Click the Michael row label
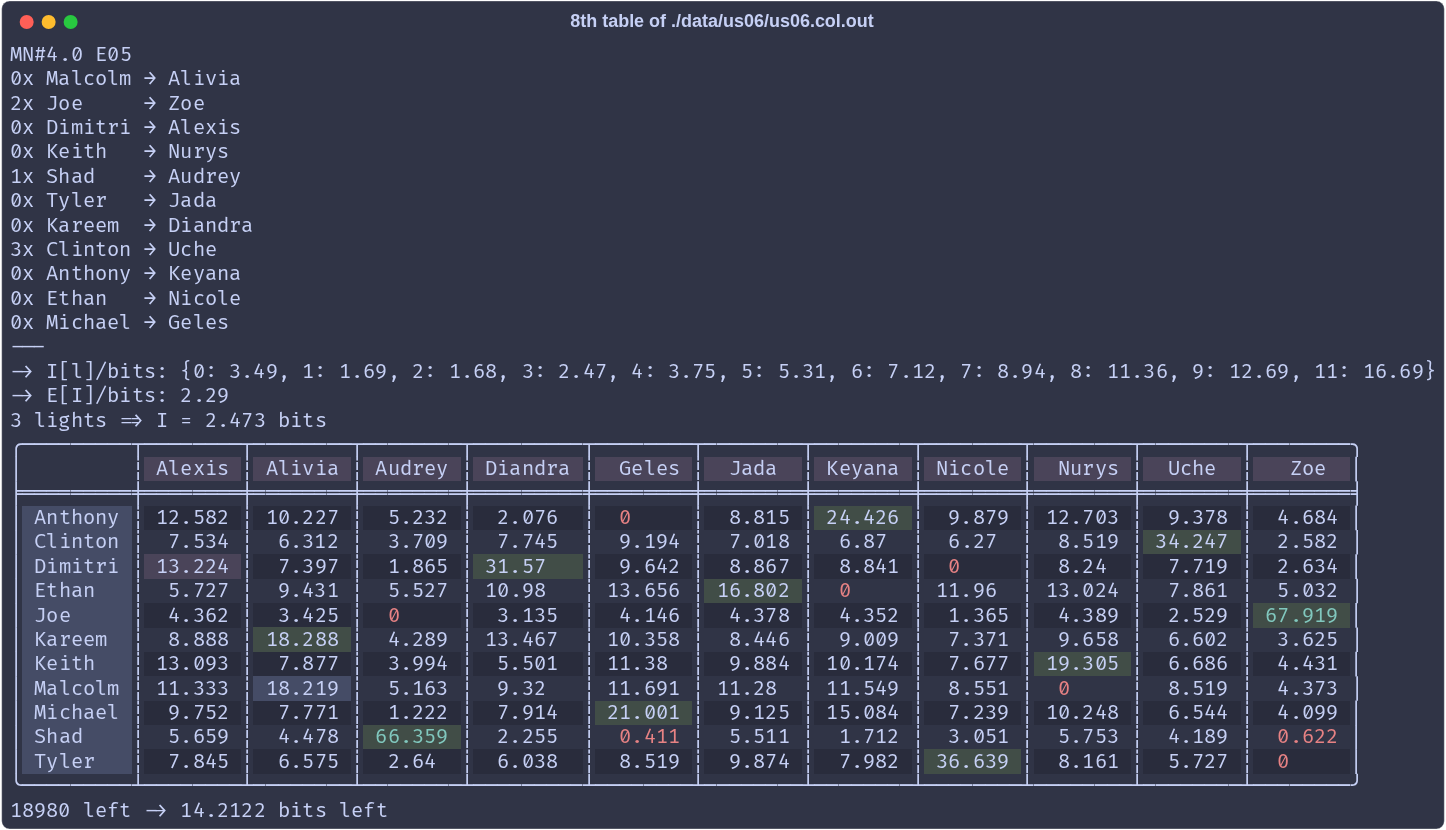The height and width of the screenshot is (830, 1446). [77, 712]
